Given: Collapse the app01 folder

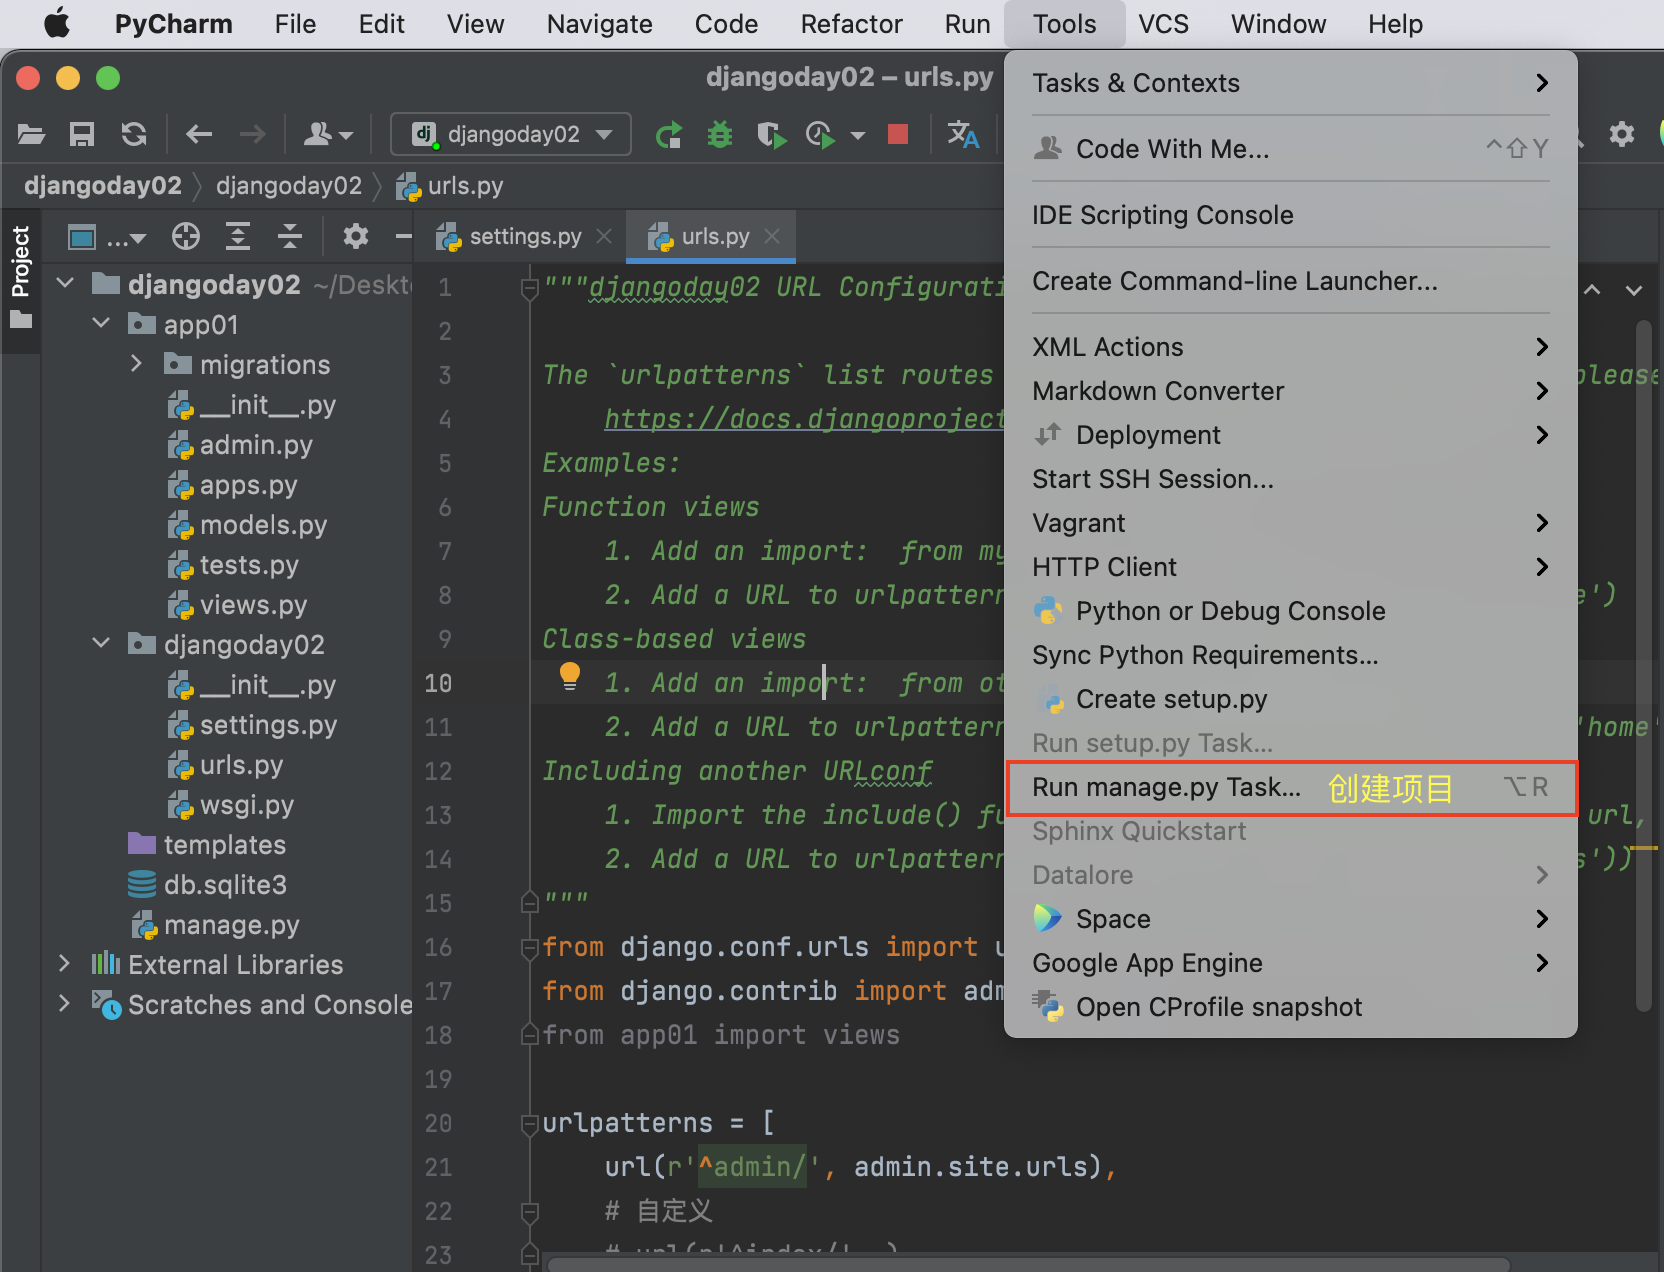Looking at the screenshot, I should pos(101,324).
